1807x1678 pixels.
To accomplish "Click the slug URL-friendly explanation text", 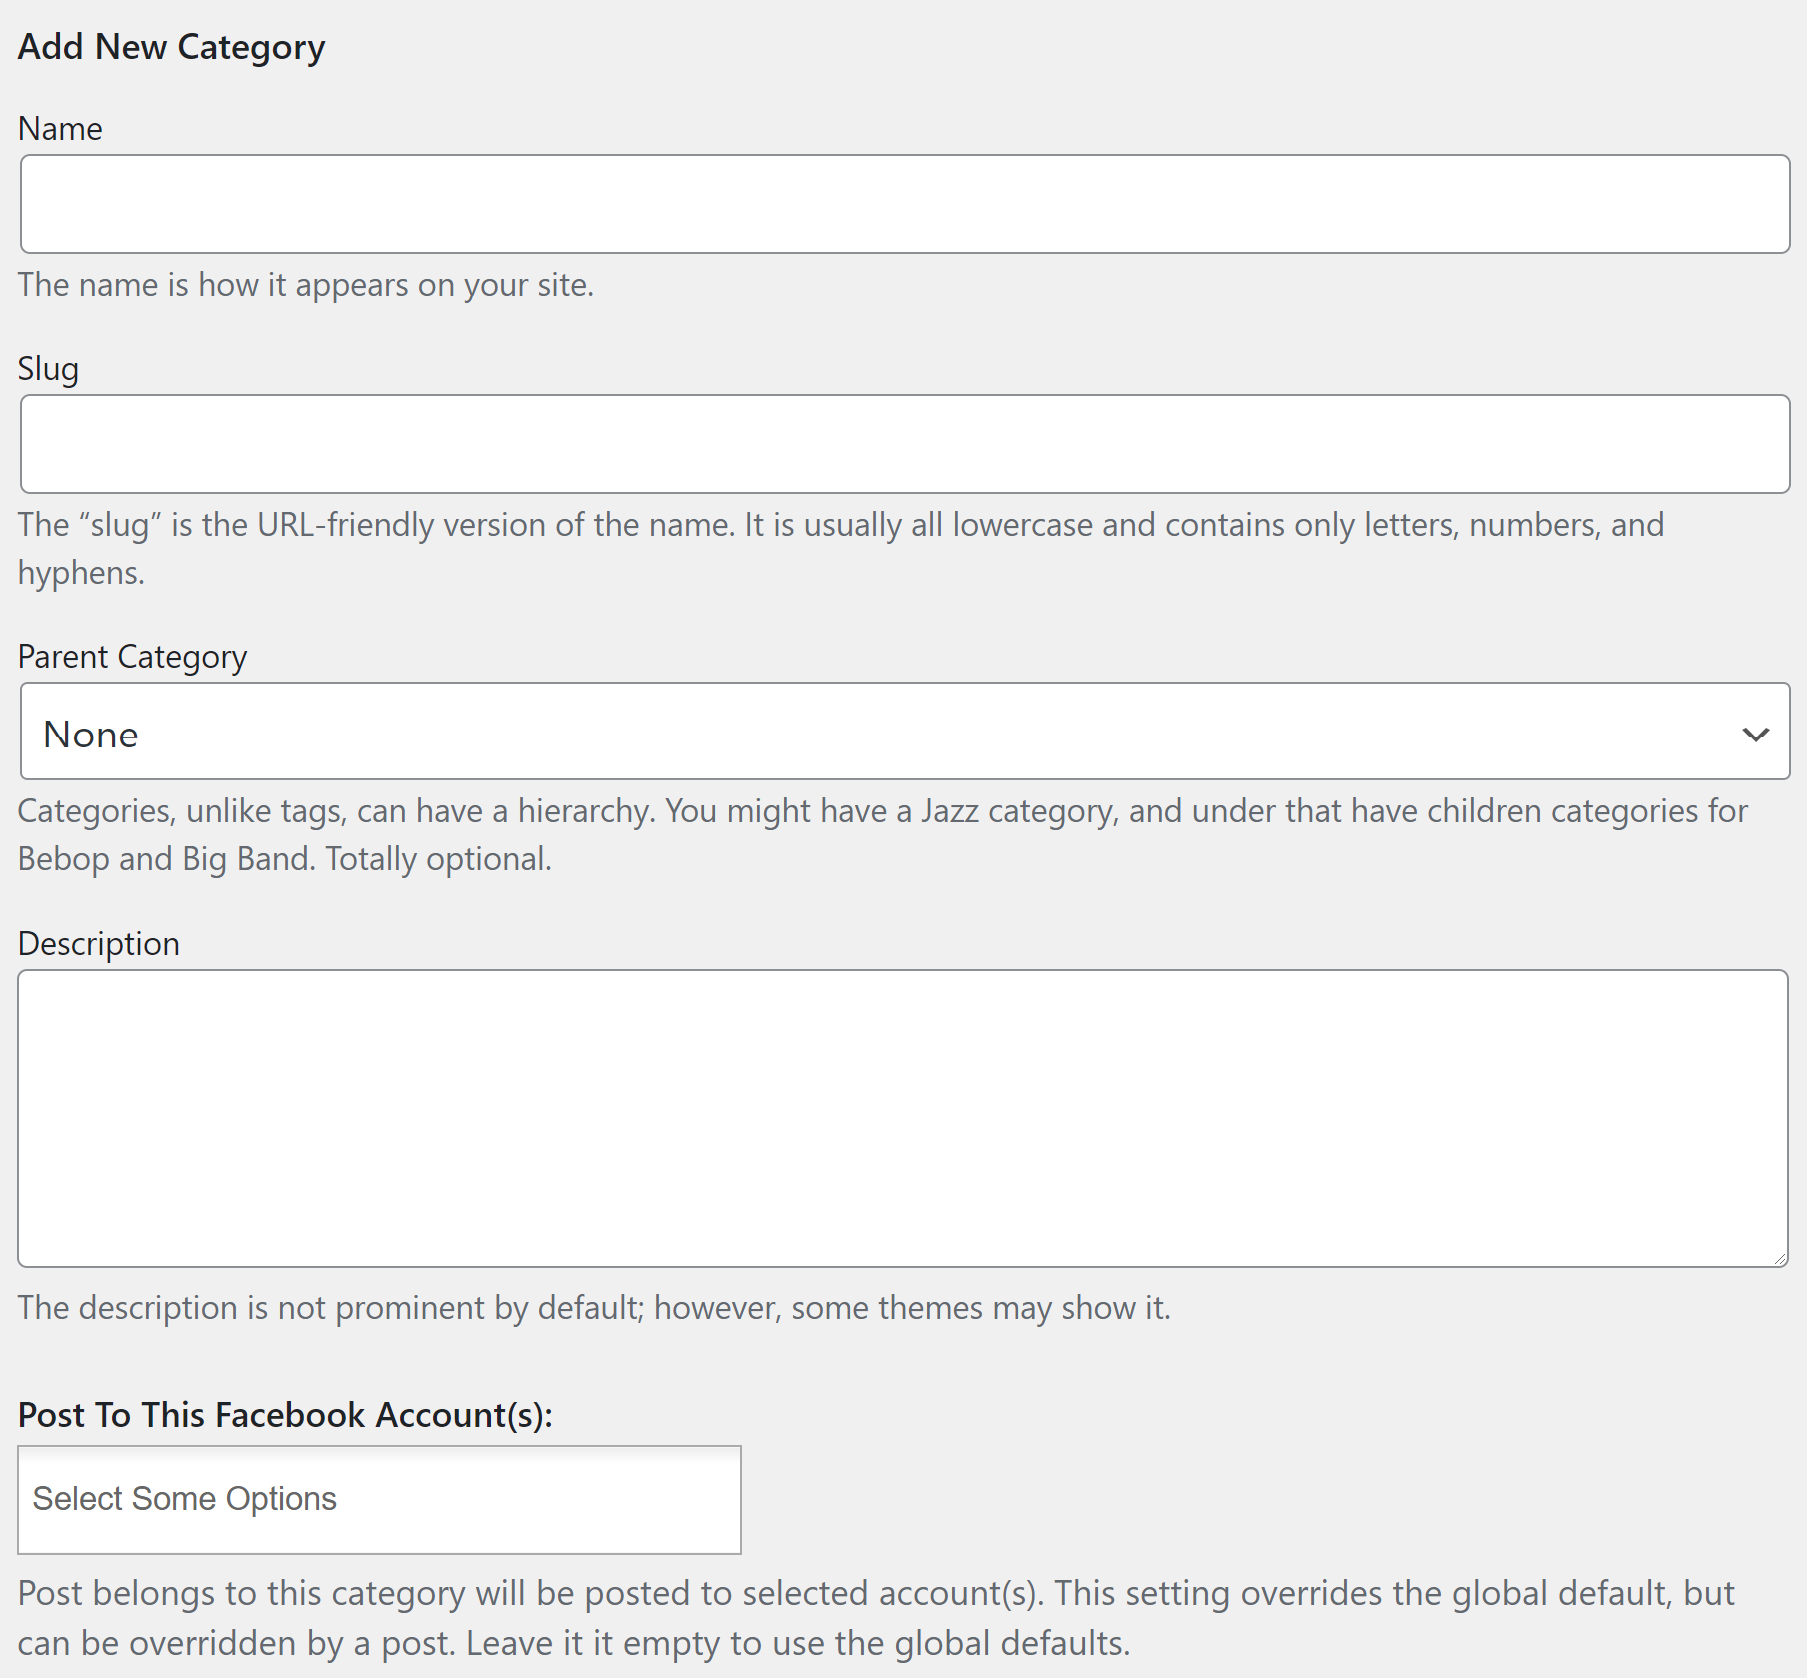I will (840, 526).
